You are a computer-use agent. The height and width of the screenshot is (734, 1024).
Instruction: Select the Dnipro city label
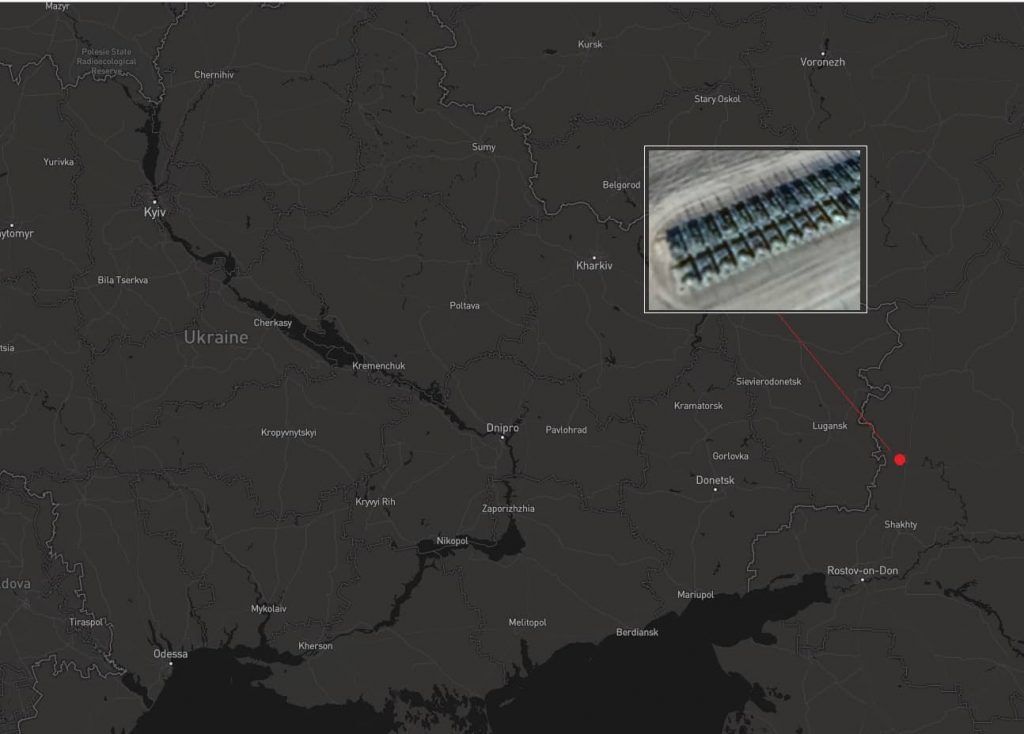pyautogui.click(x=502, y=428)
